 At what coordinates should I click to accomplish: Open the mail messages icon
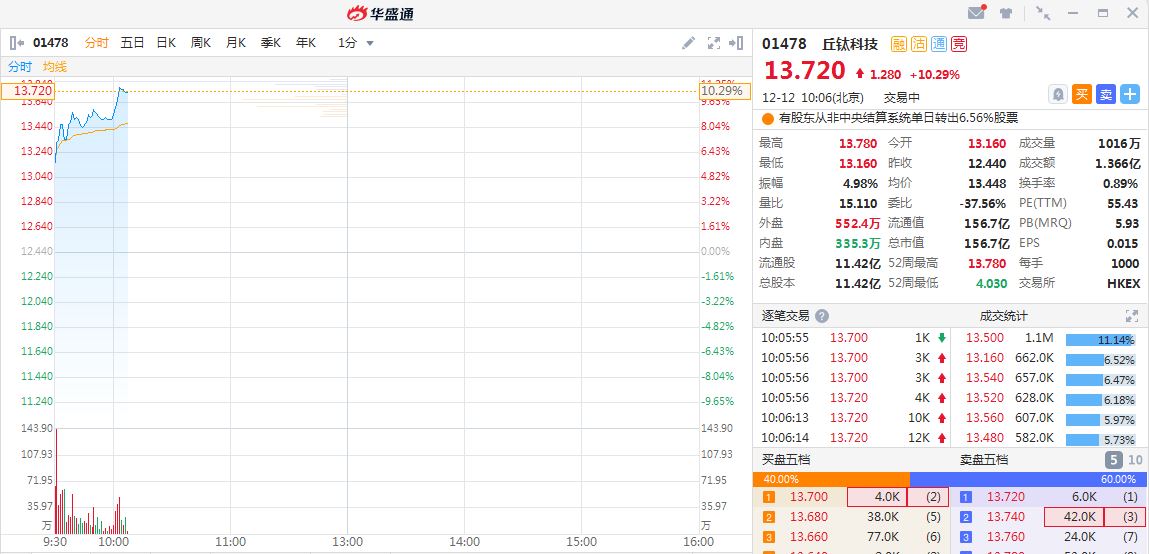(977, 13)
